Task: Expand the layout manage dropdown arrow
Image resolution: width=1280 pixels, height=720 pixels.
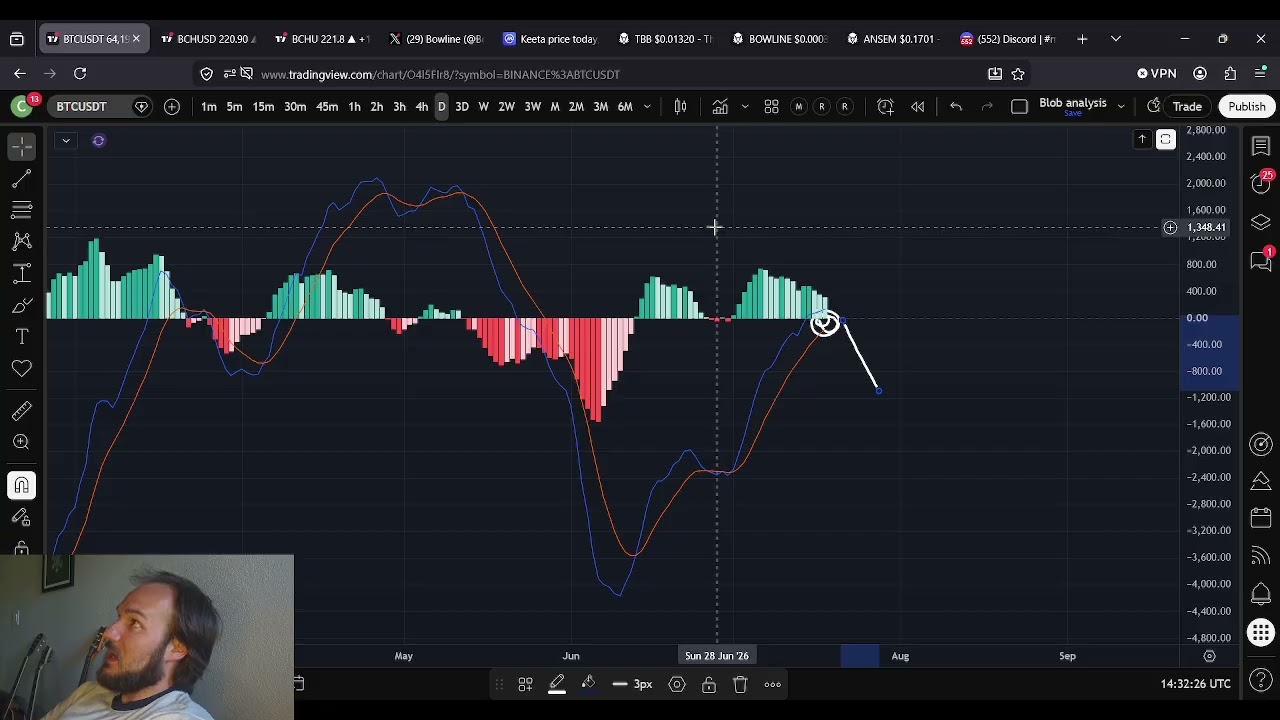Action: pyautogui.click(x=1121, y=107)
